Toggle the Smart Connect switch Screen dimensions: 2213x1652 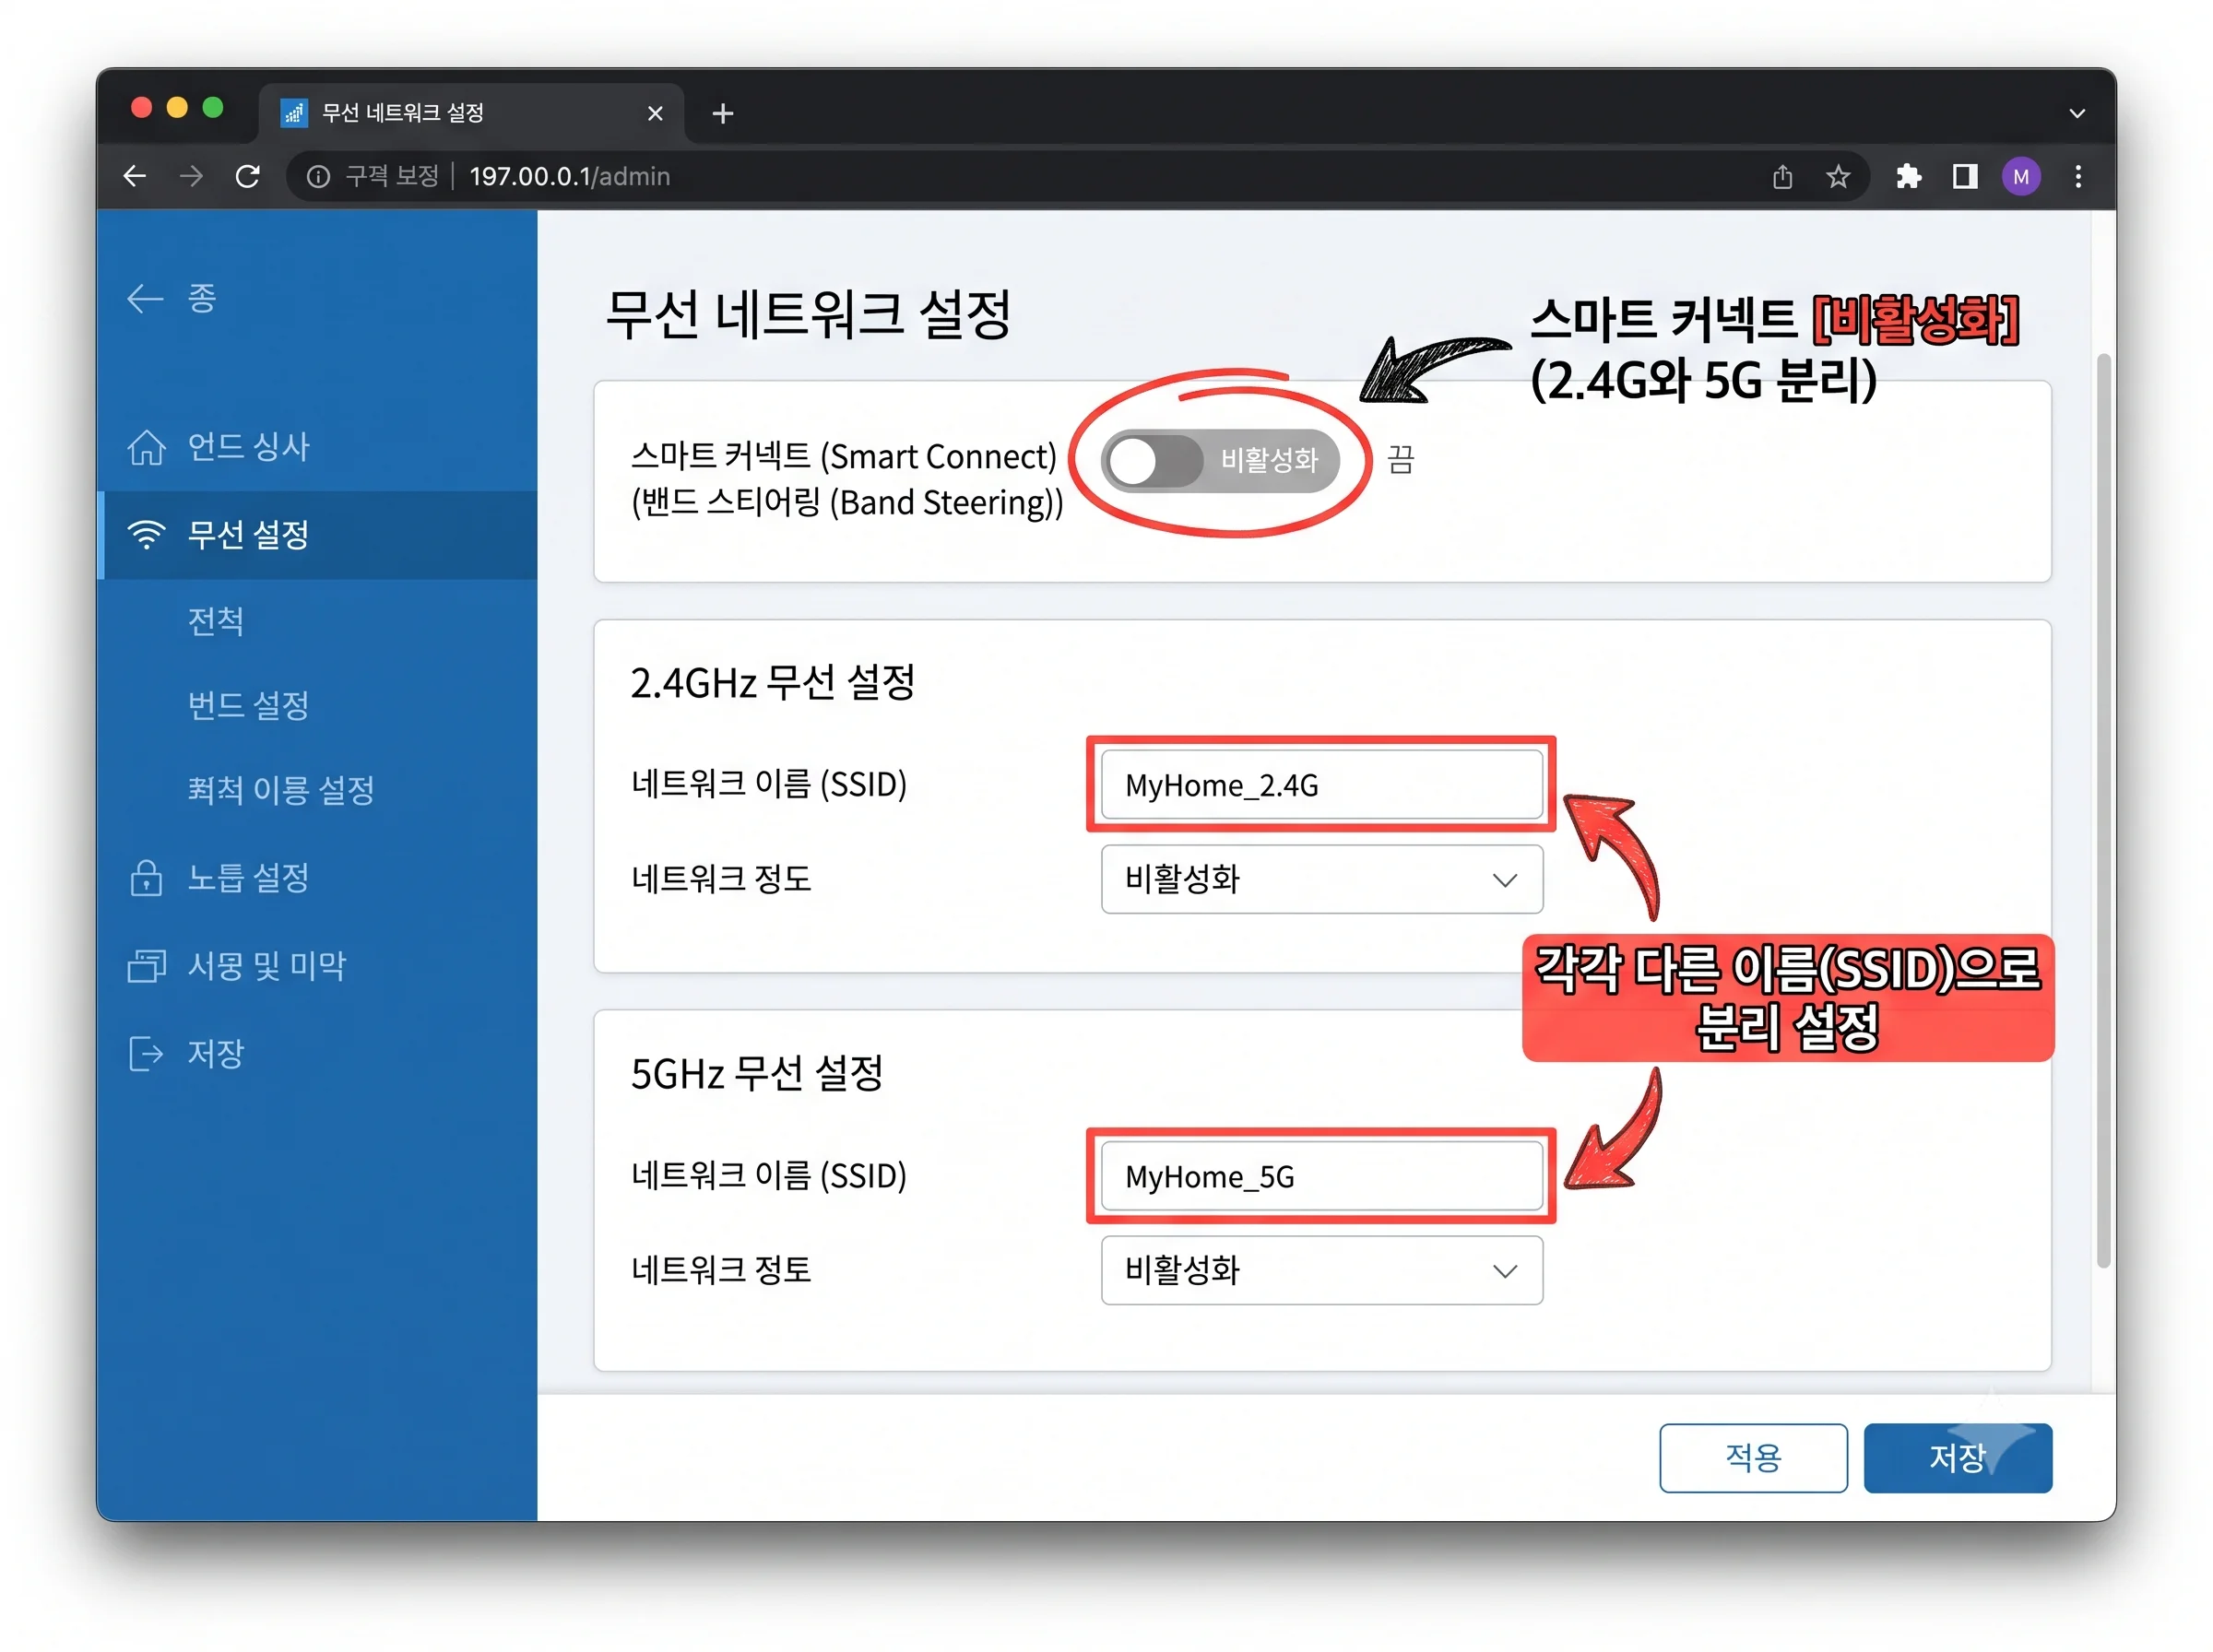(x=1219, y=461)
